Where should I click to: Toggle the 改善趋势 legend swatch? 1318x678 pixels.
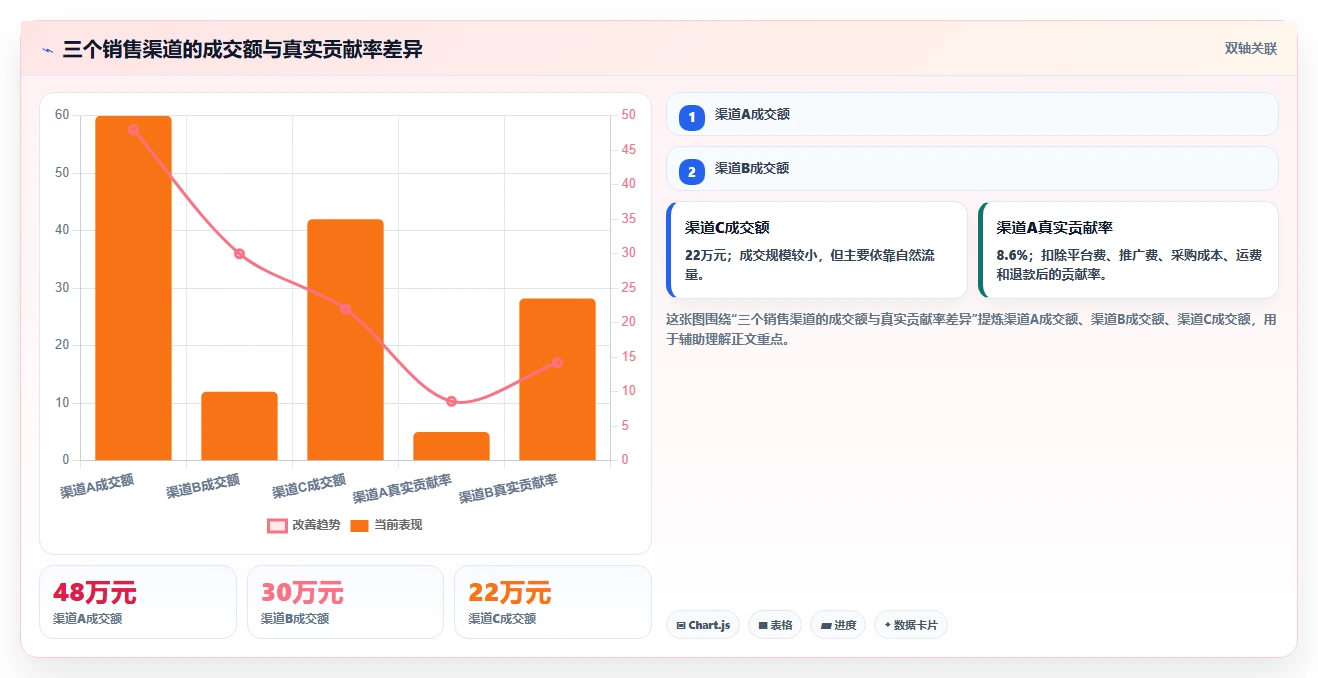tap(277, 525)
